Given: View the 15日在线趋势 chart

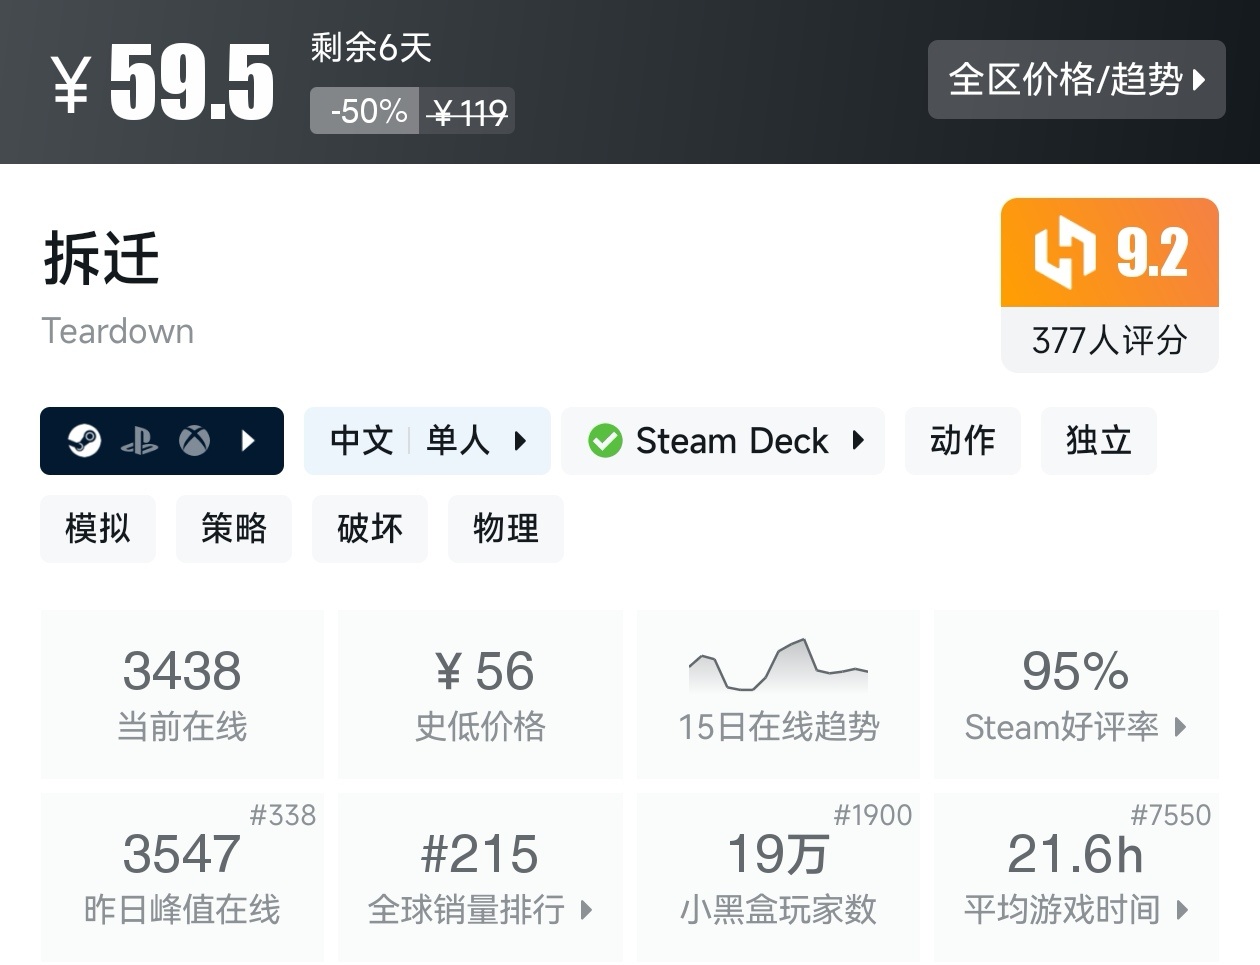Looking at the screenshot, I should (x=778, y=694).
